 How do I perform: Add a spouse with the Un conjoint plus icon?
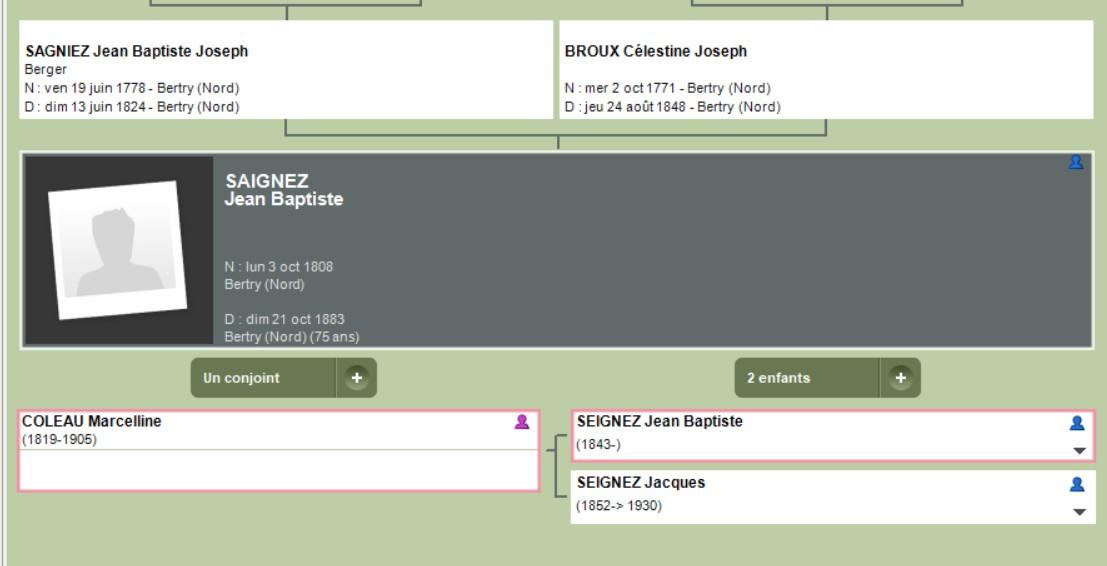[x=357, y=378]
